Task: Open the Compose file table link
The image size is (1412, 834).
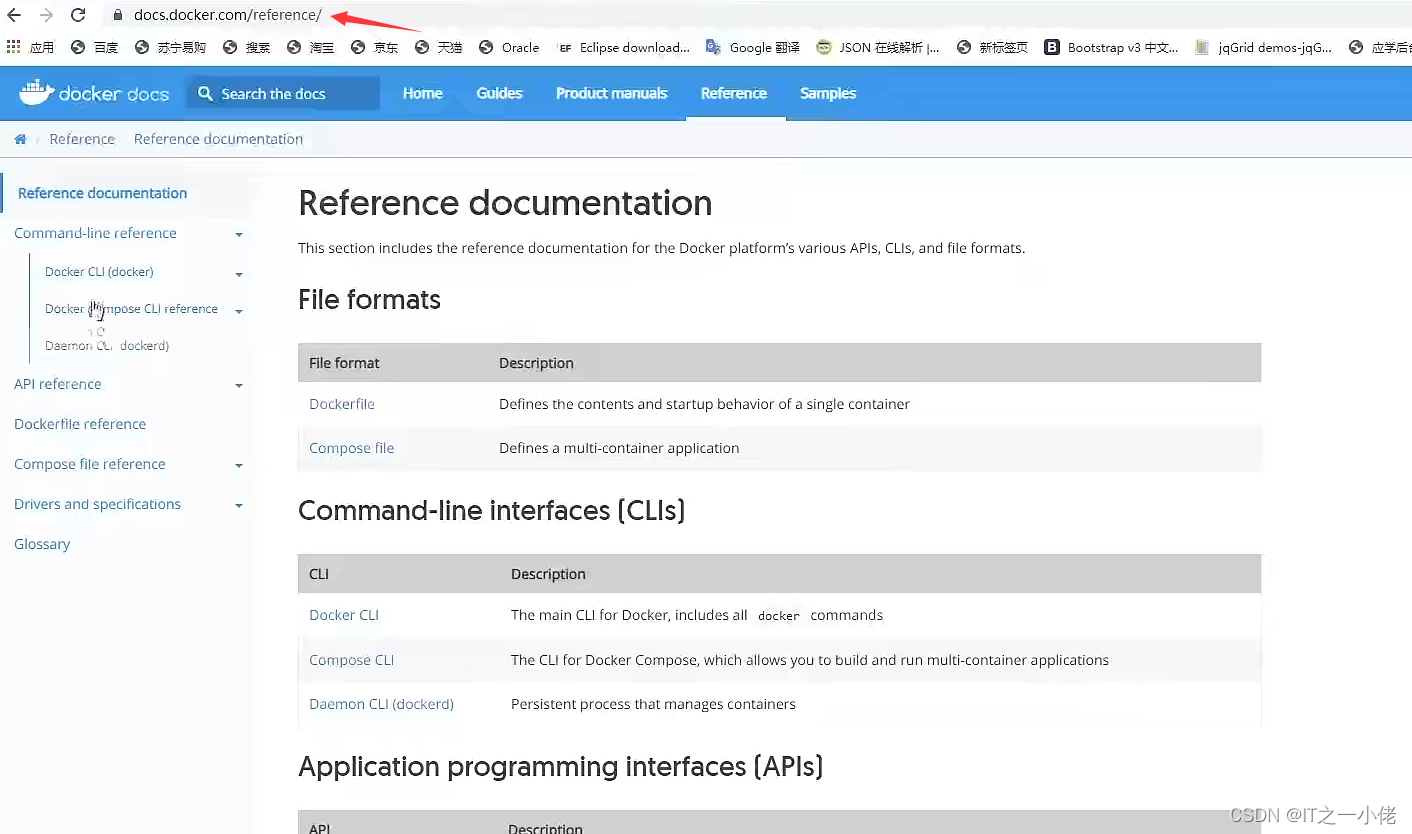Action: [x=351, y=448]
